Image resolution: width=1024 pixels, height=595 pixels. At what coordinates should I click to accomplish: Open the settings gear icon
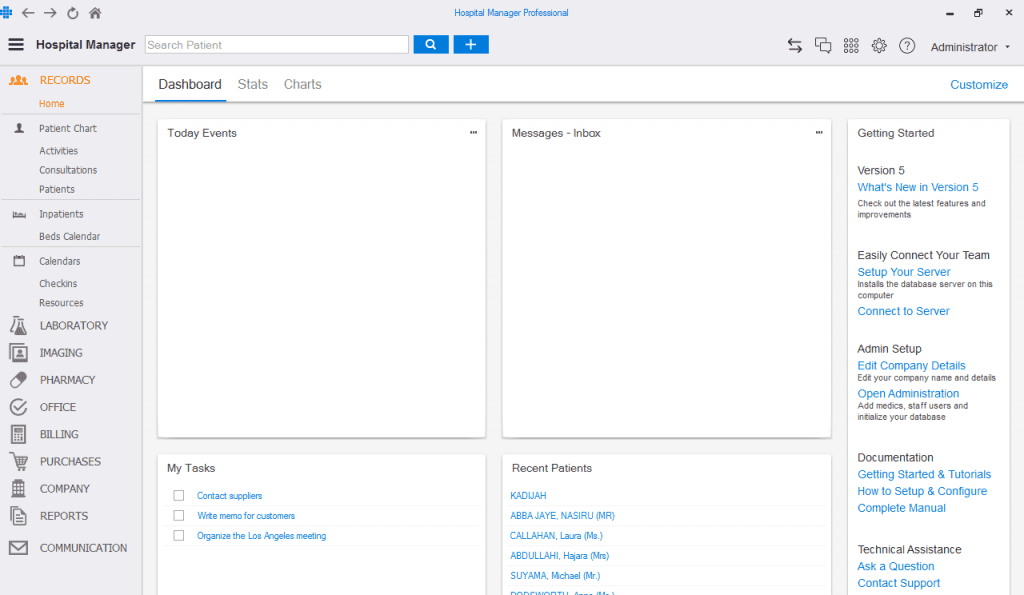[x=879, y=46]
